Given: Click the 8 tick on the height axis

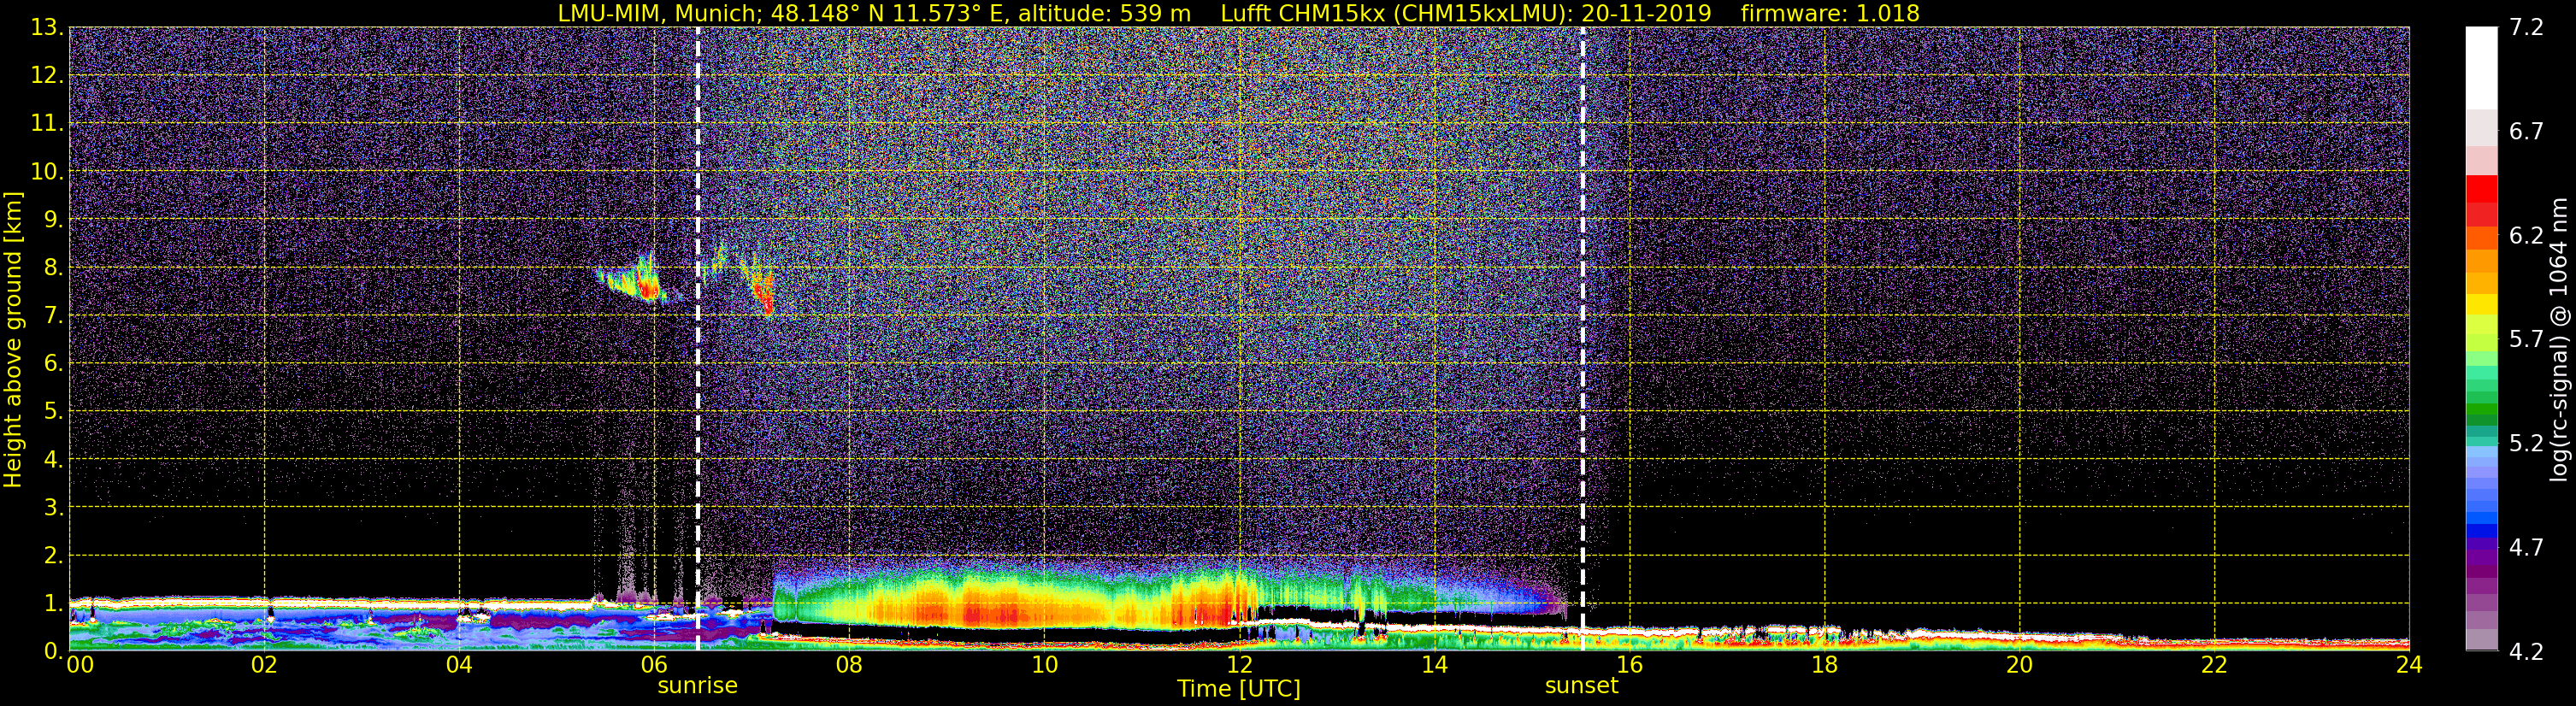Looking at the screenshot, I should pyautogui.click(x=52, y=267).
